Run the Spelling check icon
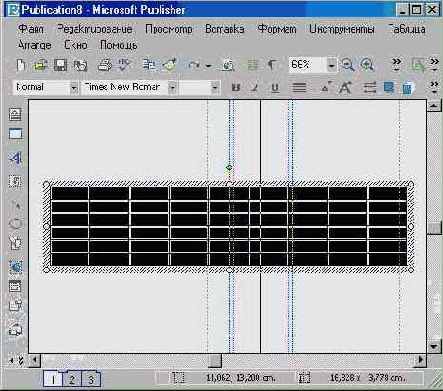443x391 pixels. click(x=124, y=65)
